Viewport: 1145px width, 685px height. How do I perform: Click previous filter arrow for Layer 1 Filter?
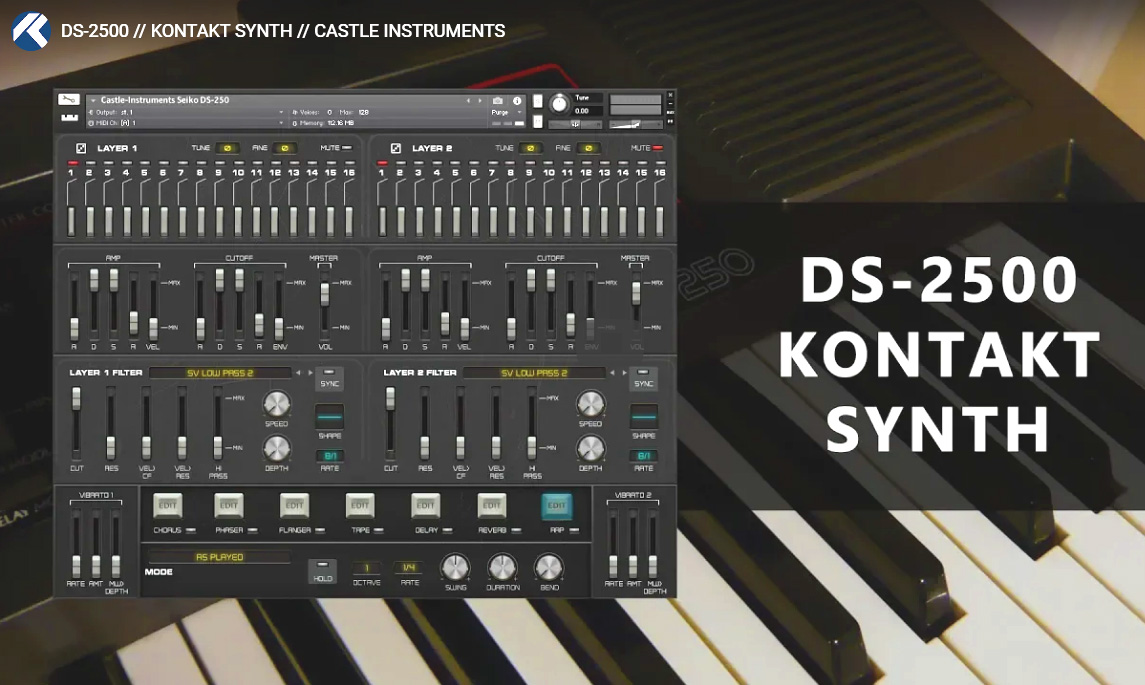[298, 373]
